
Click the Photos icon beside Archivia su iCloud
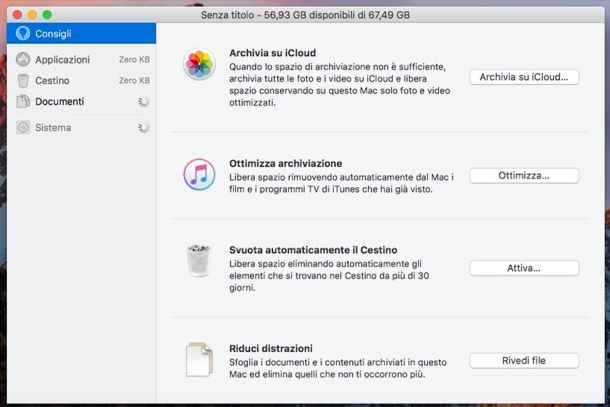coord(199,64)
